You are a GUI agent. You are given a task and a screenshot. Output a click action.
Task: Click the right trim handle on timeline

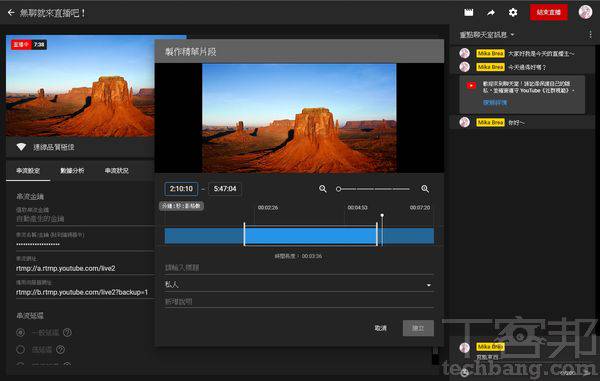377,234
